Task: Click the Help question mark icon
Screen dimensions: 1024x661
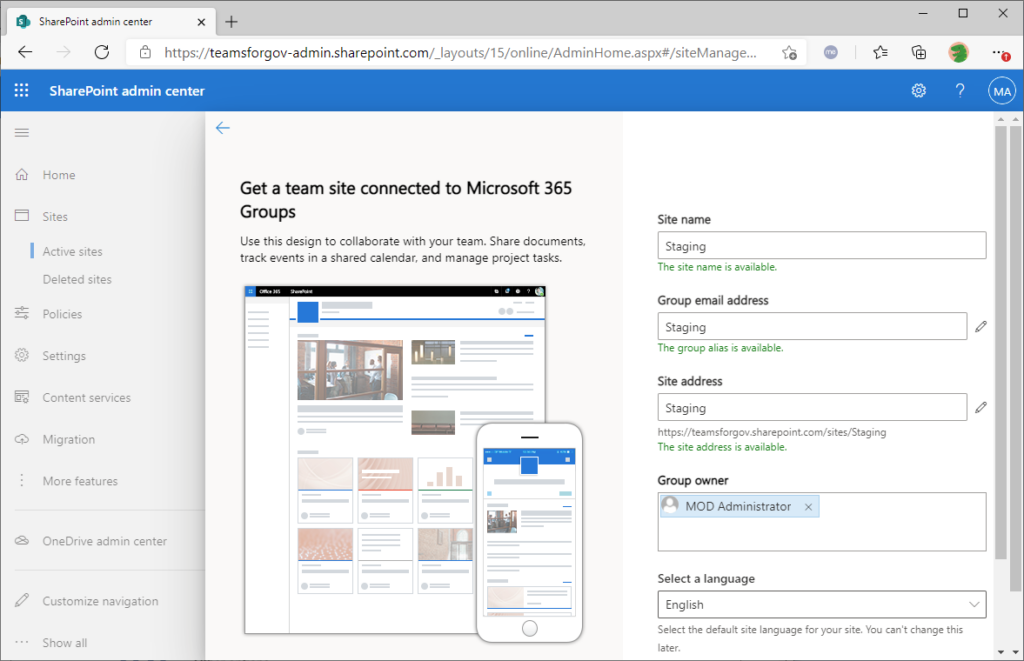Action: click(x=959, y=90)
